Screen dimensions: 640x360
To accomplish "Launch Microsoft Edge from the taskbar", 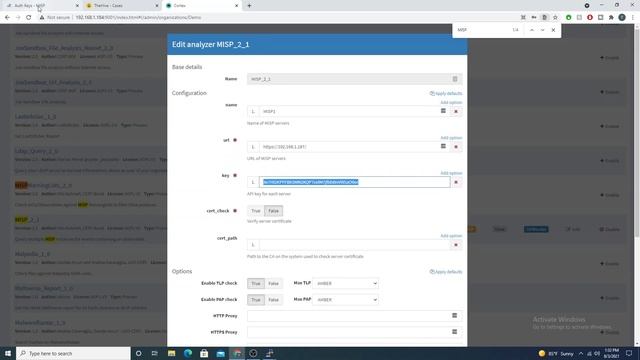I will [x=188, y=353].
